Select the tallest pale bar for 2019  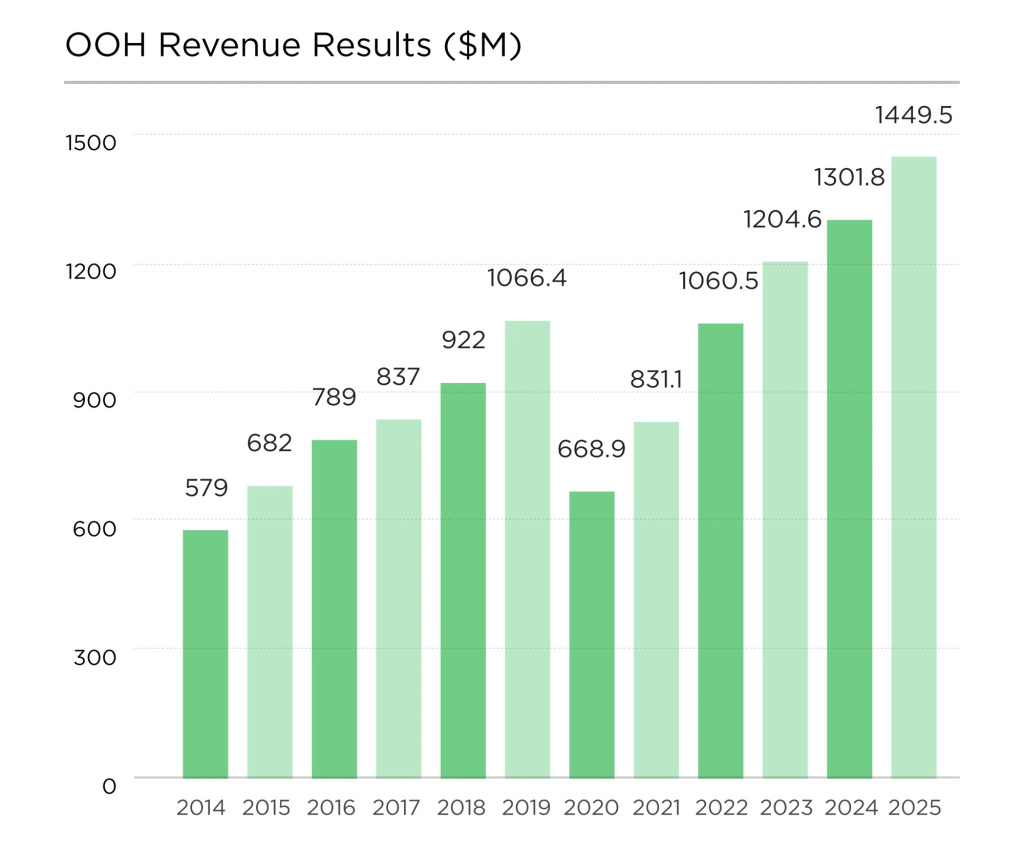[527, 550]
